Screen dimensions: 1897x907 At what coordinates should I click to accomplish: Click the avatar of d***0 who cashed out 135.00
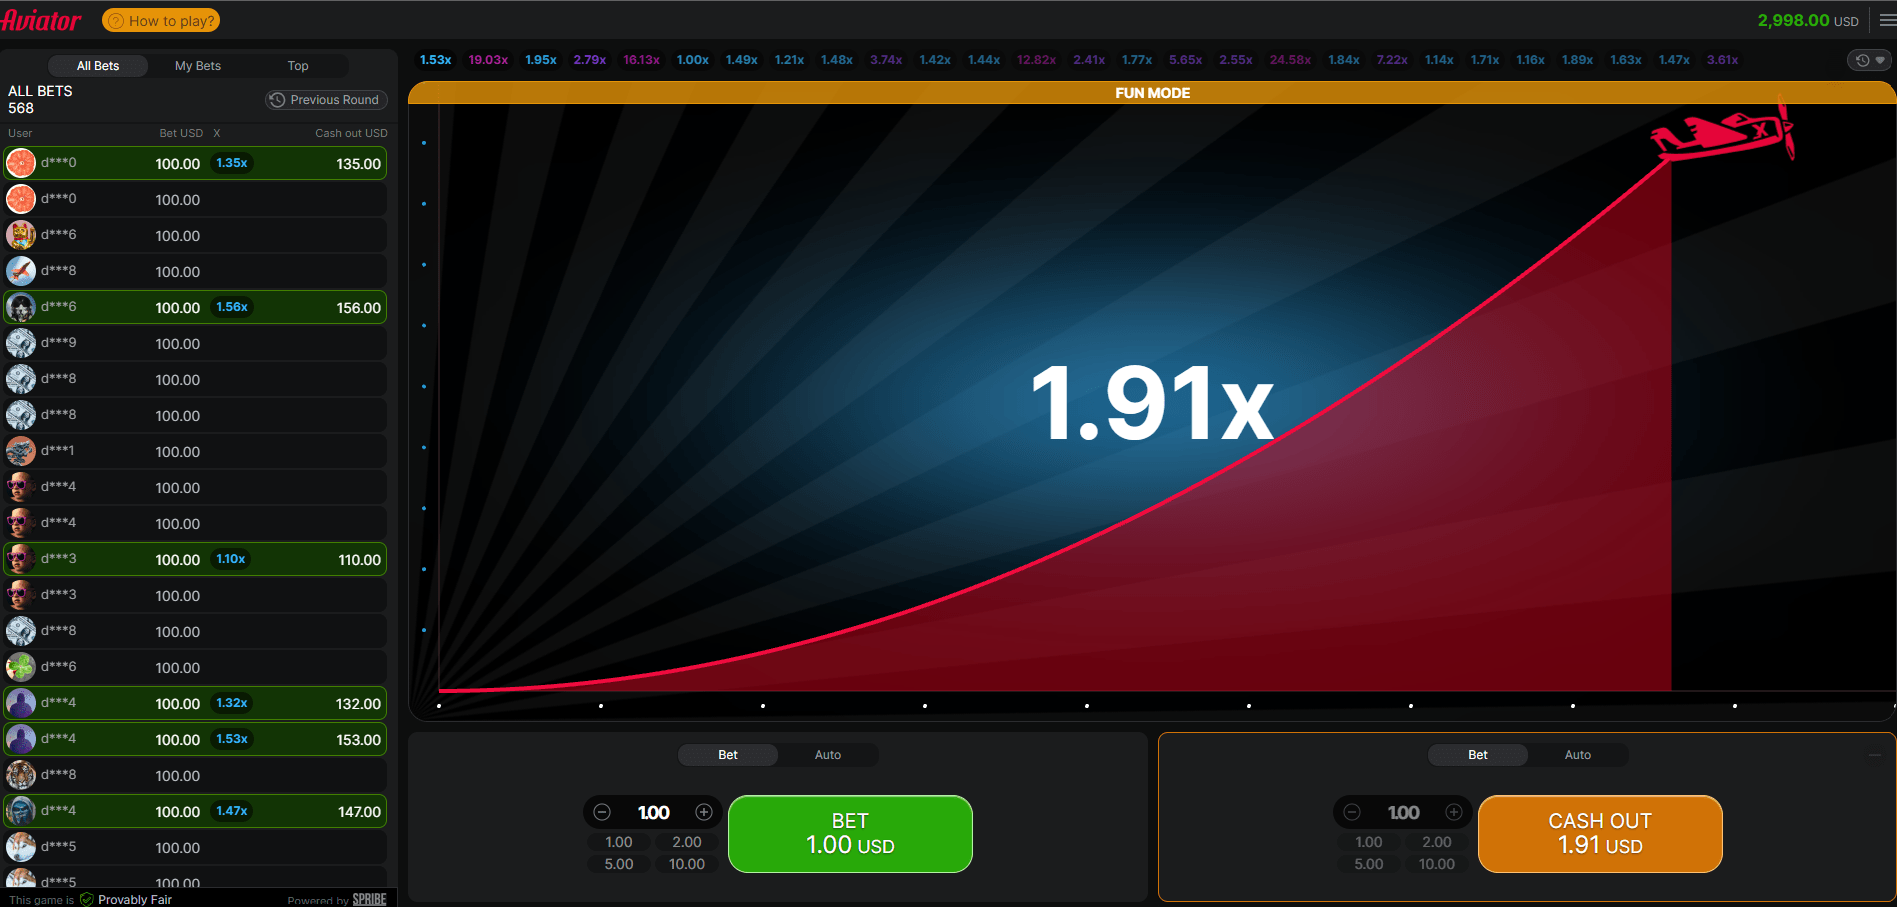(x=21, y=163)
